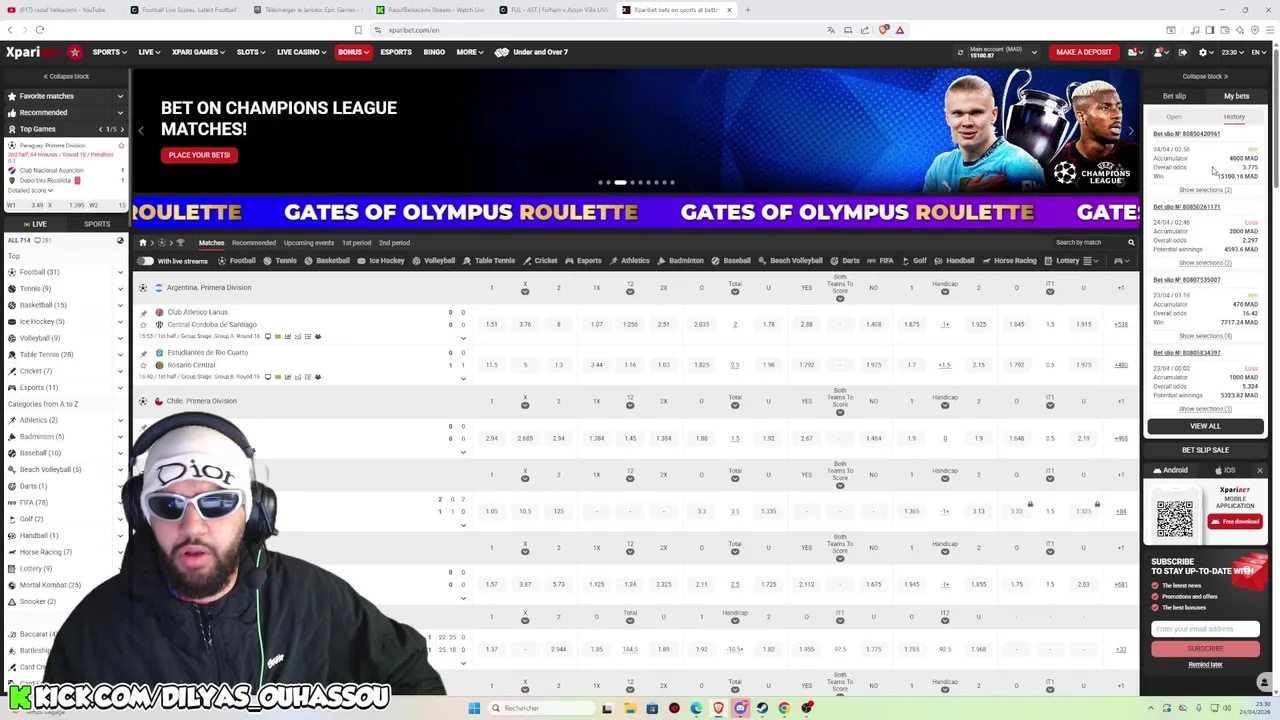Open the SPORTS menu
This screenshot has width=1280, height=720.
(x=108, y=52)
